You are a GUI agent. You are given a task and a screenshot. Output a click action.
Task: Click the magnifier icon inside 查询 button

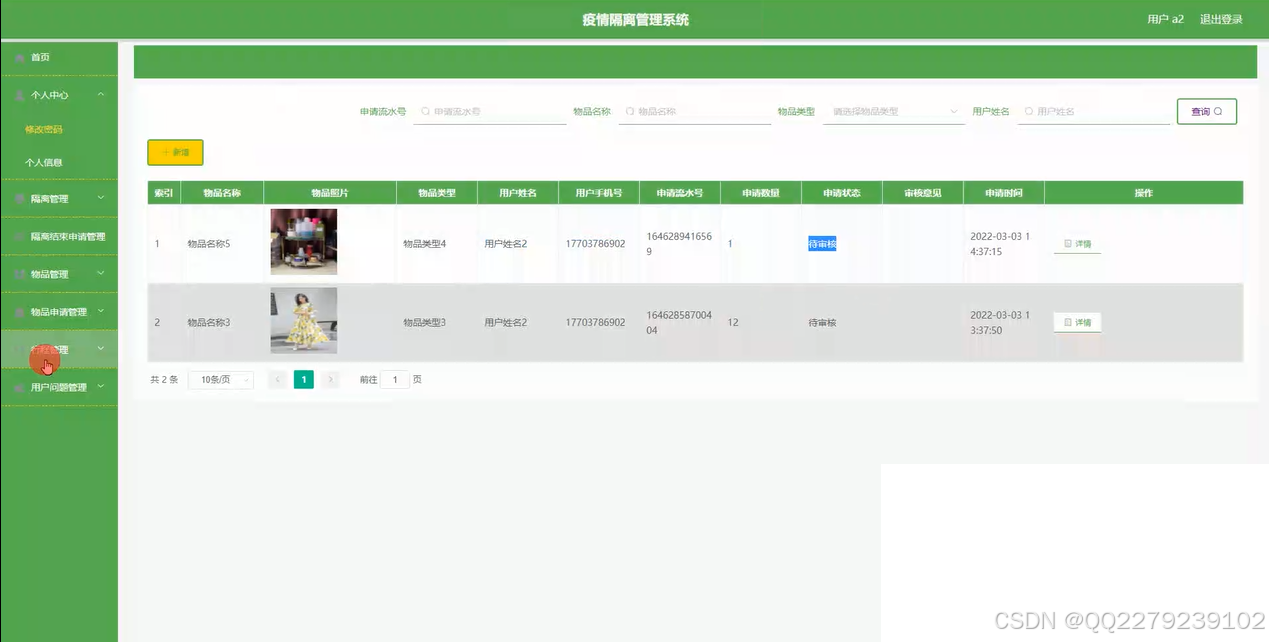pos(1218,111)
